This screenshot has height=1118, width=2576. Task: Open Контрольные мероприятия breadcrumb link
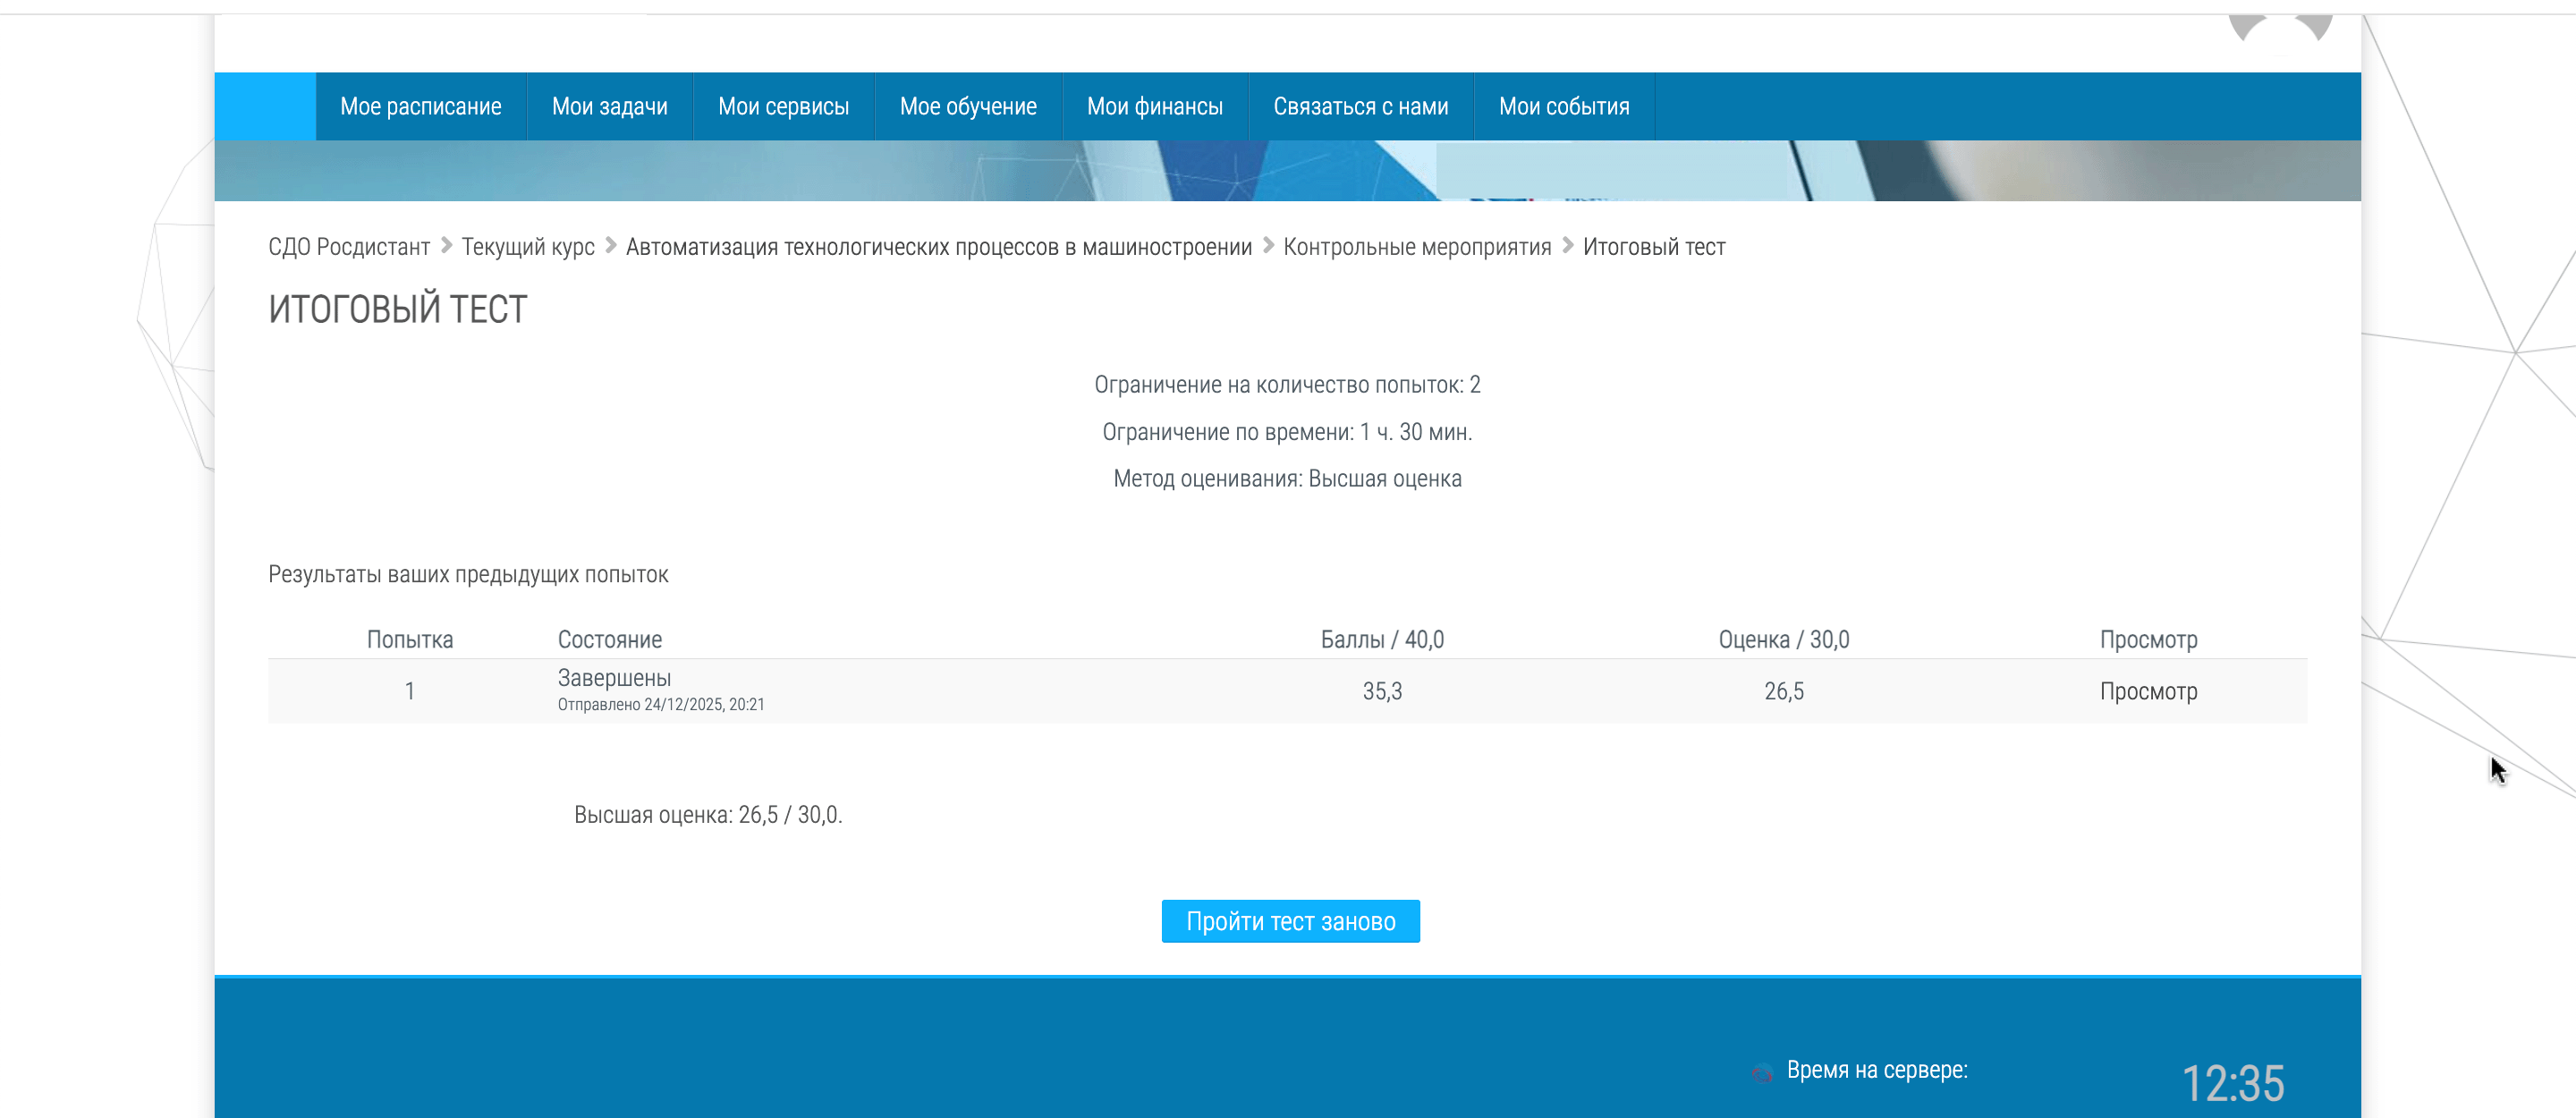1416,247
